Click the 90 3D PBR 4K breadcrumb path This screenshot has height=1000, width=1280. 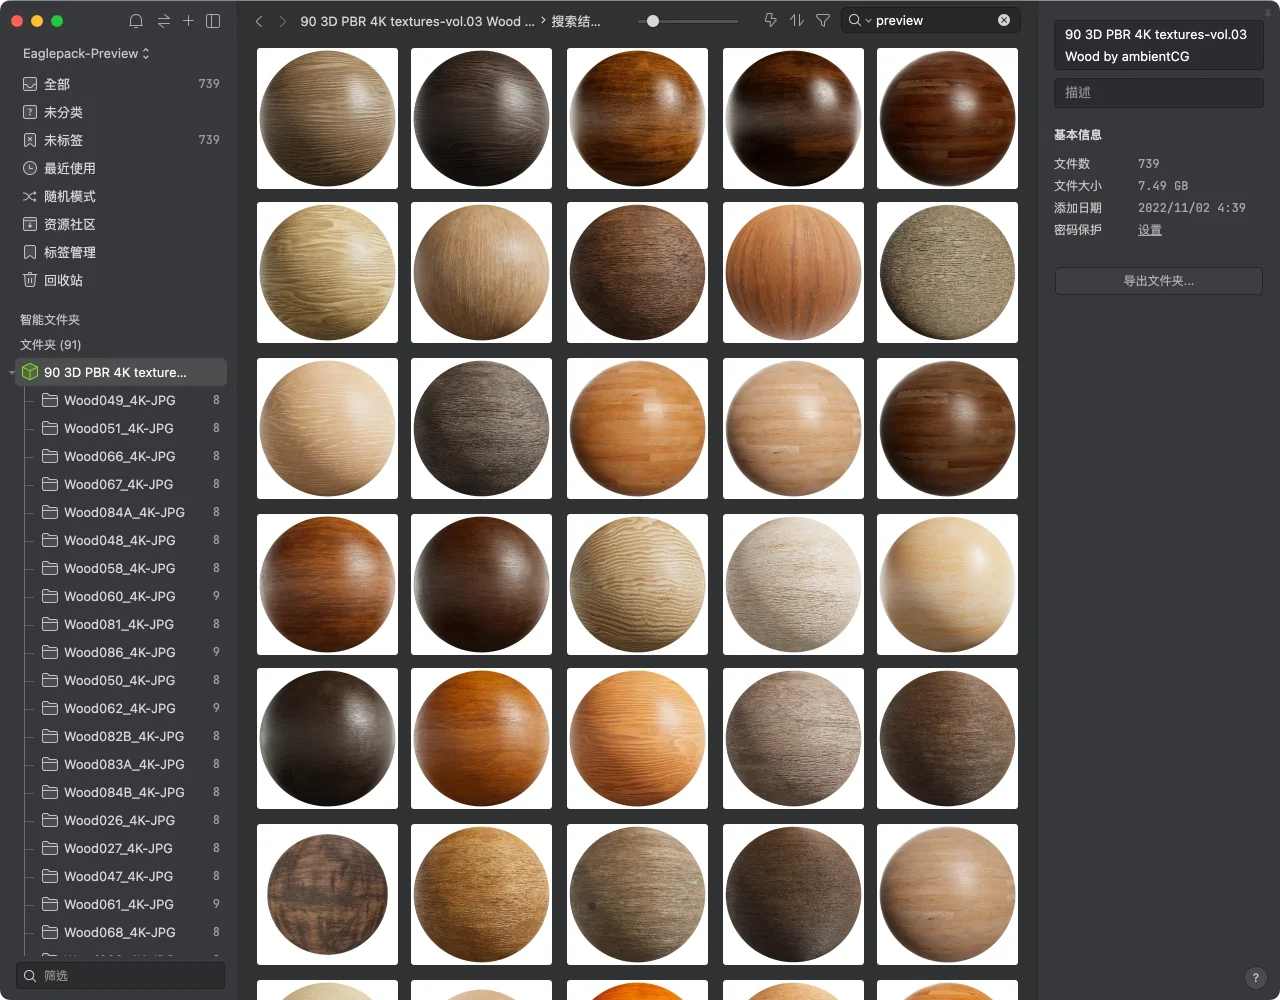tap(417, 21)
